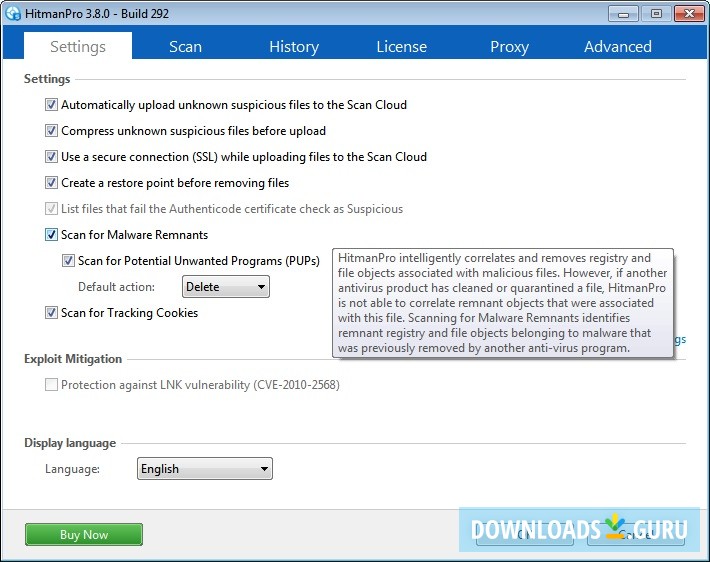Disable Create a restore point before removing

coord(51,183)
